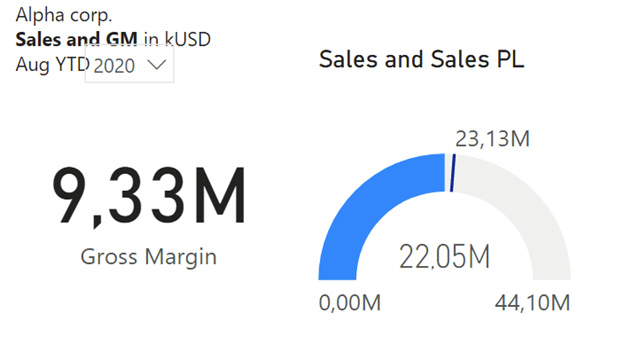Click the in kUSD unit text

tap(177, 39)
